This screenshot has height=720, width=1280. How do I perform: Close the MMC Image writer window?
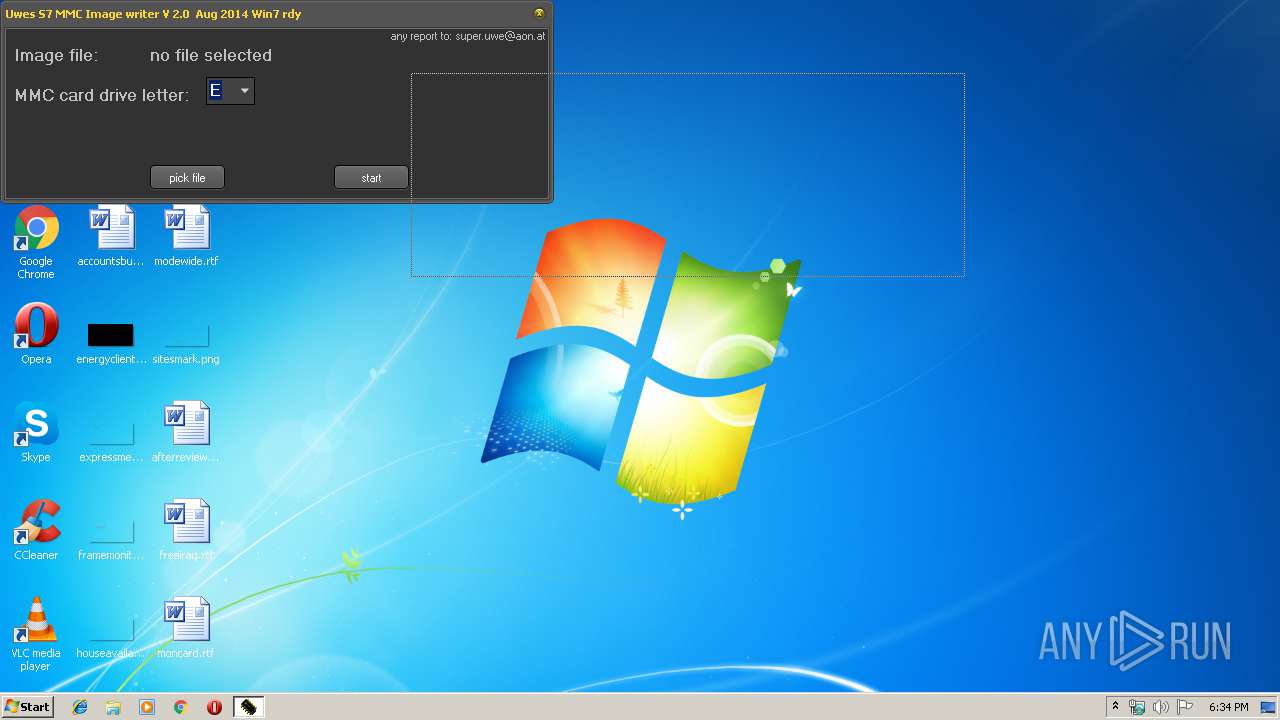click(539, 13)
